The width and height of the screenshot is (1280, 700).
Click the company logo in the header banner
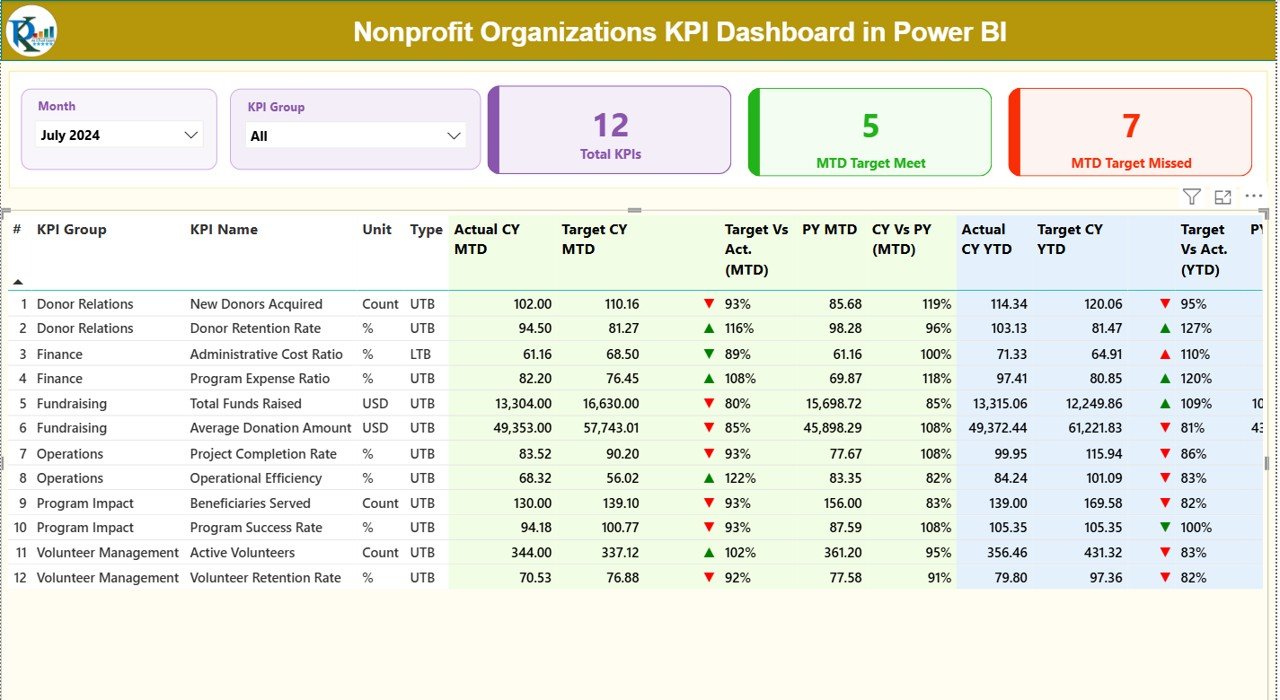pos(31,30)
